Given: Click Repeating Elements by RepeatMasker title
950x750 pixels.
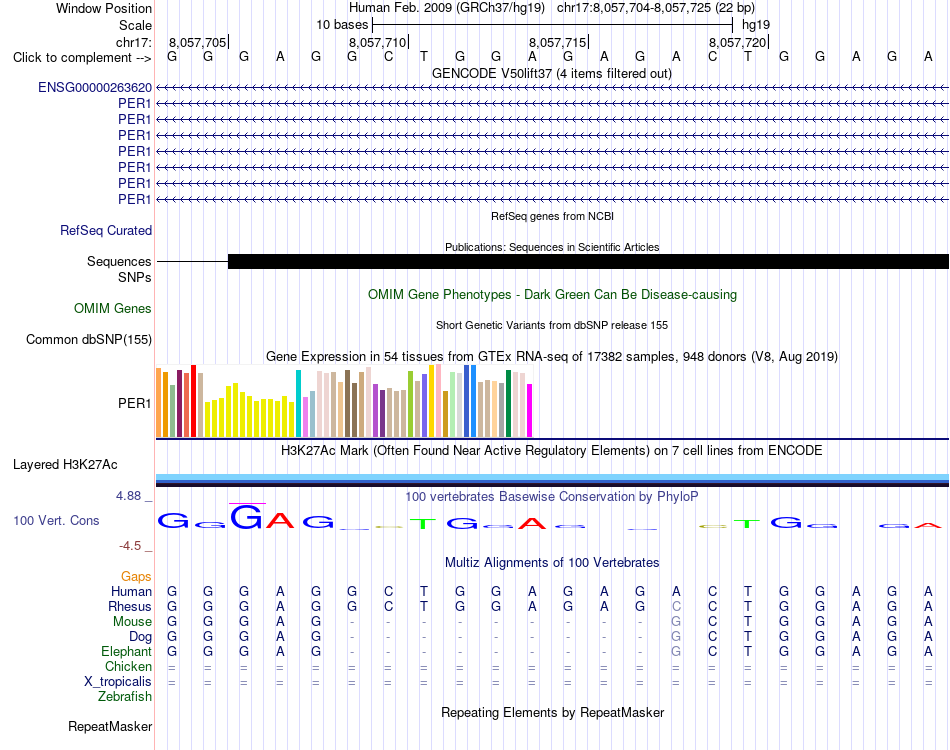Looking at the screenshot, I should pyautogui.click(x=552, y=713).
